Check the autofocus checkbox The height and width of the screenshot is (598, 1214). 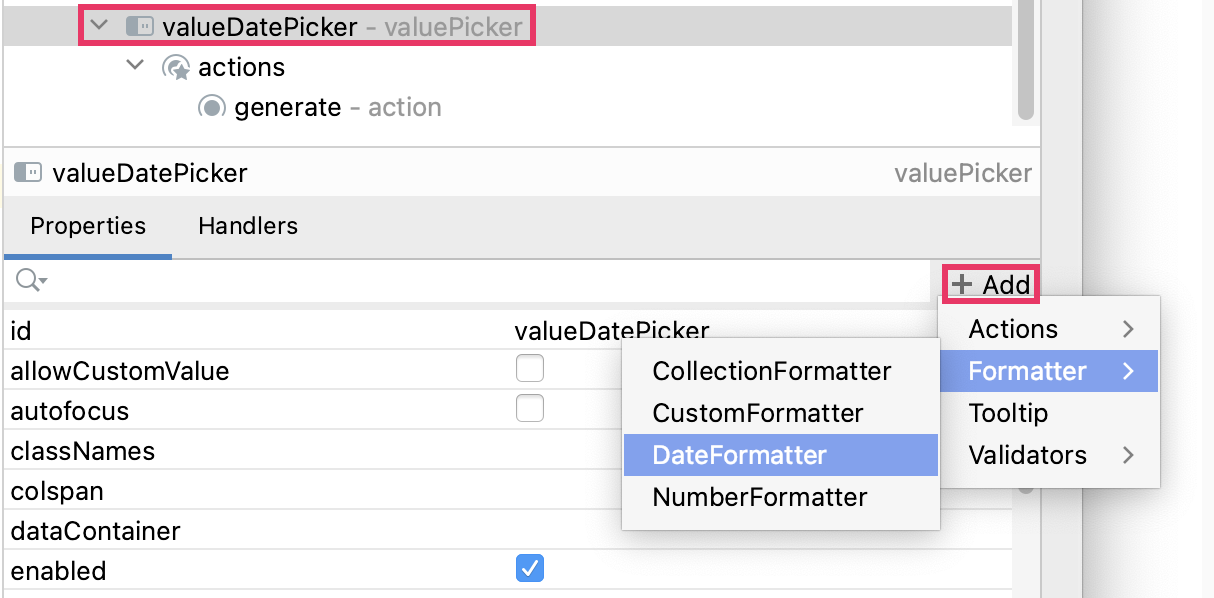[530, 409]
